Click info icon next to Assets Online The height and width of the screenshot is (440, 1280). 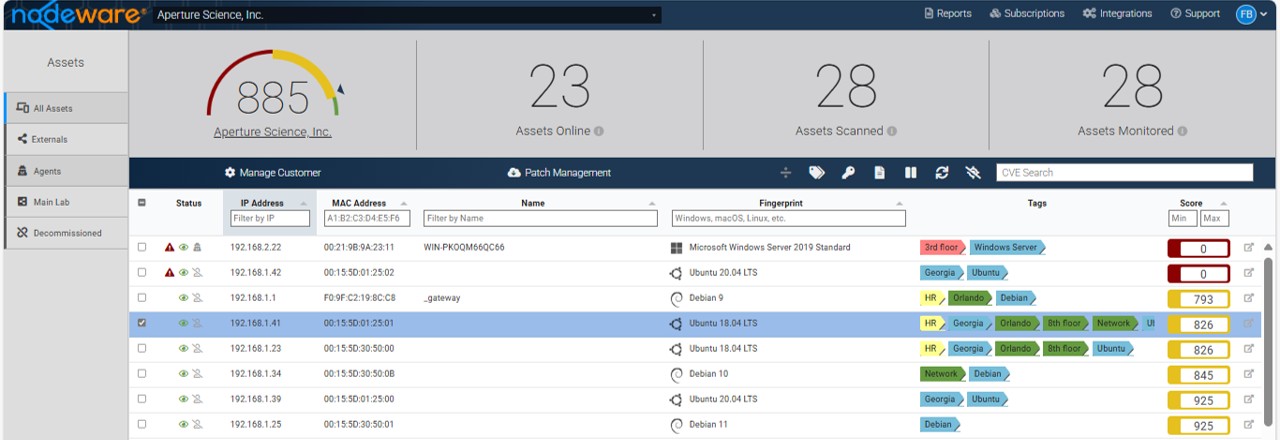(x=599, y=131)
